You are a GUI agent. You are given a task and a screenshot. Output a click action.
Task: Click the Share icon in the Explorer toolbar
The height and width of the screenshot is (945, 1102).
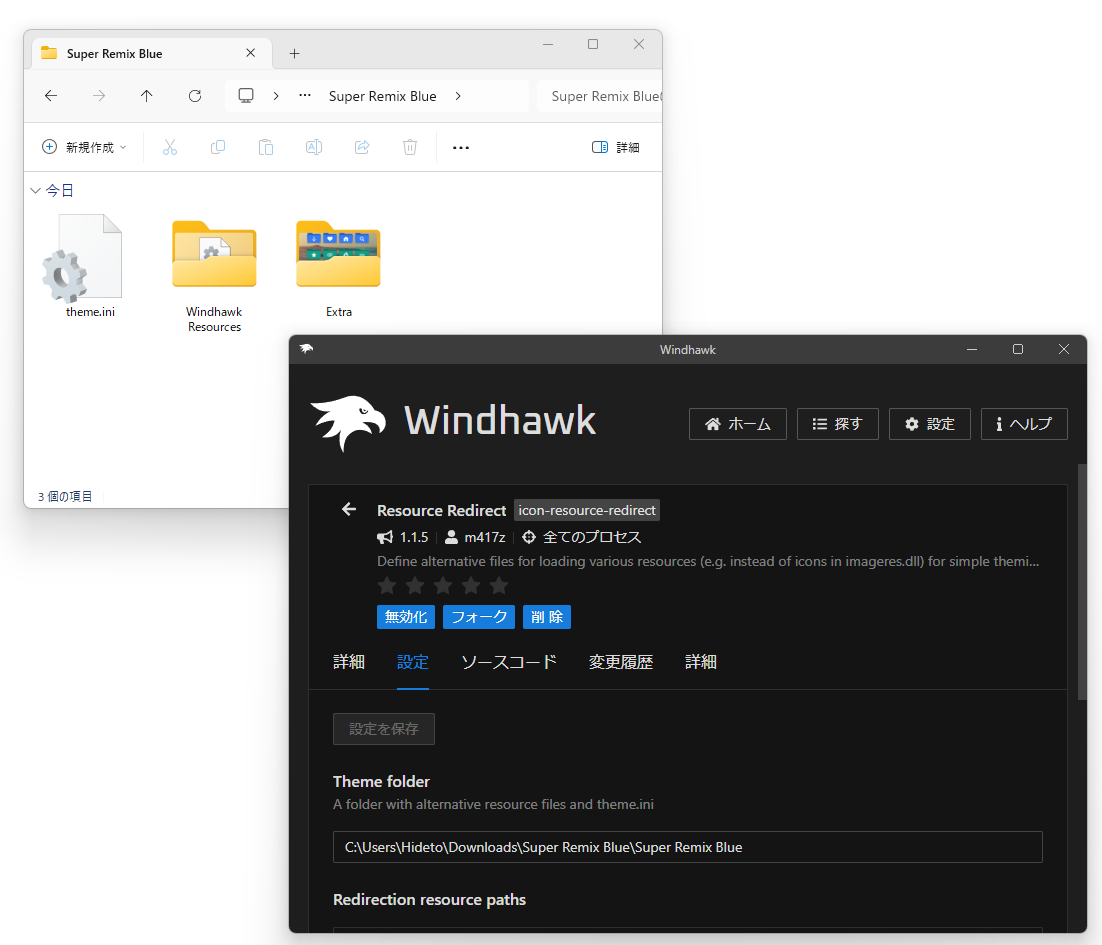pos(362,147)
